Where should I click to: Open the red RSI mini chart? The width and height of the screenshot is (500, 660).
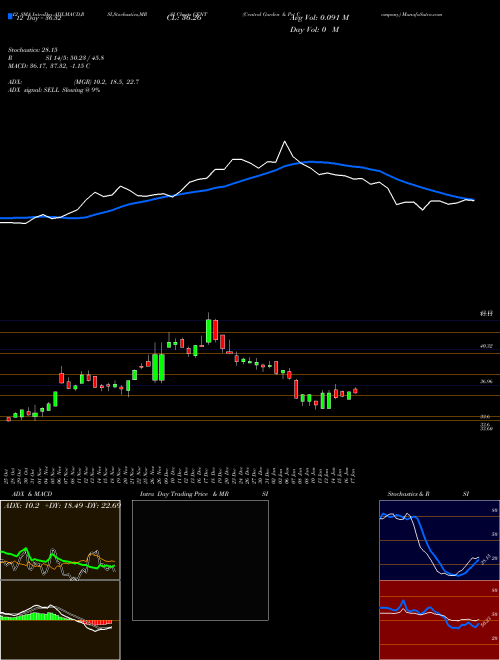(439, 620)
